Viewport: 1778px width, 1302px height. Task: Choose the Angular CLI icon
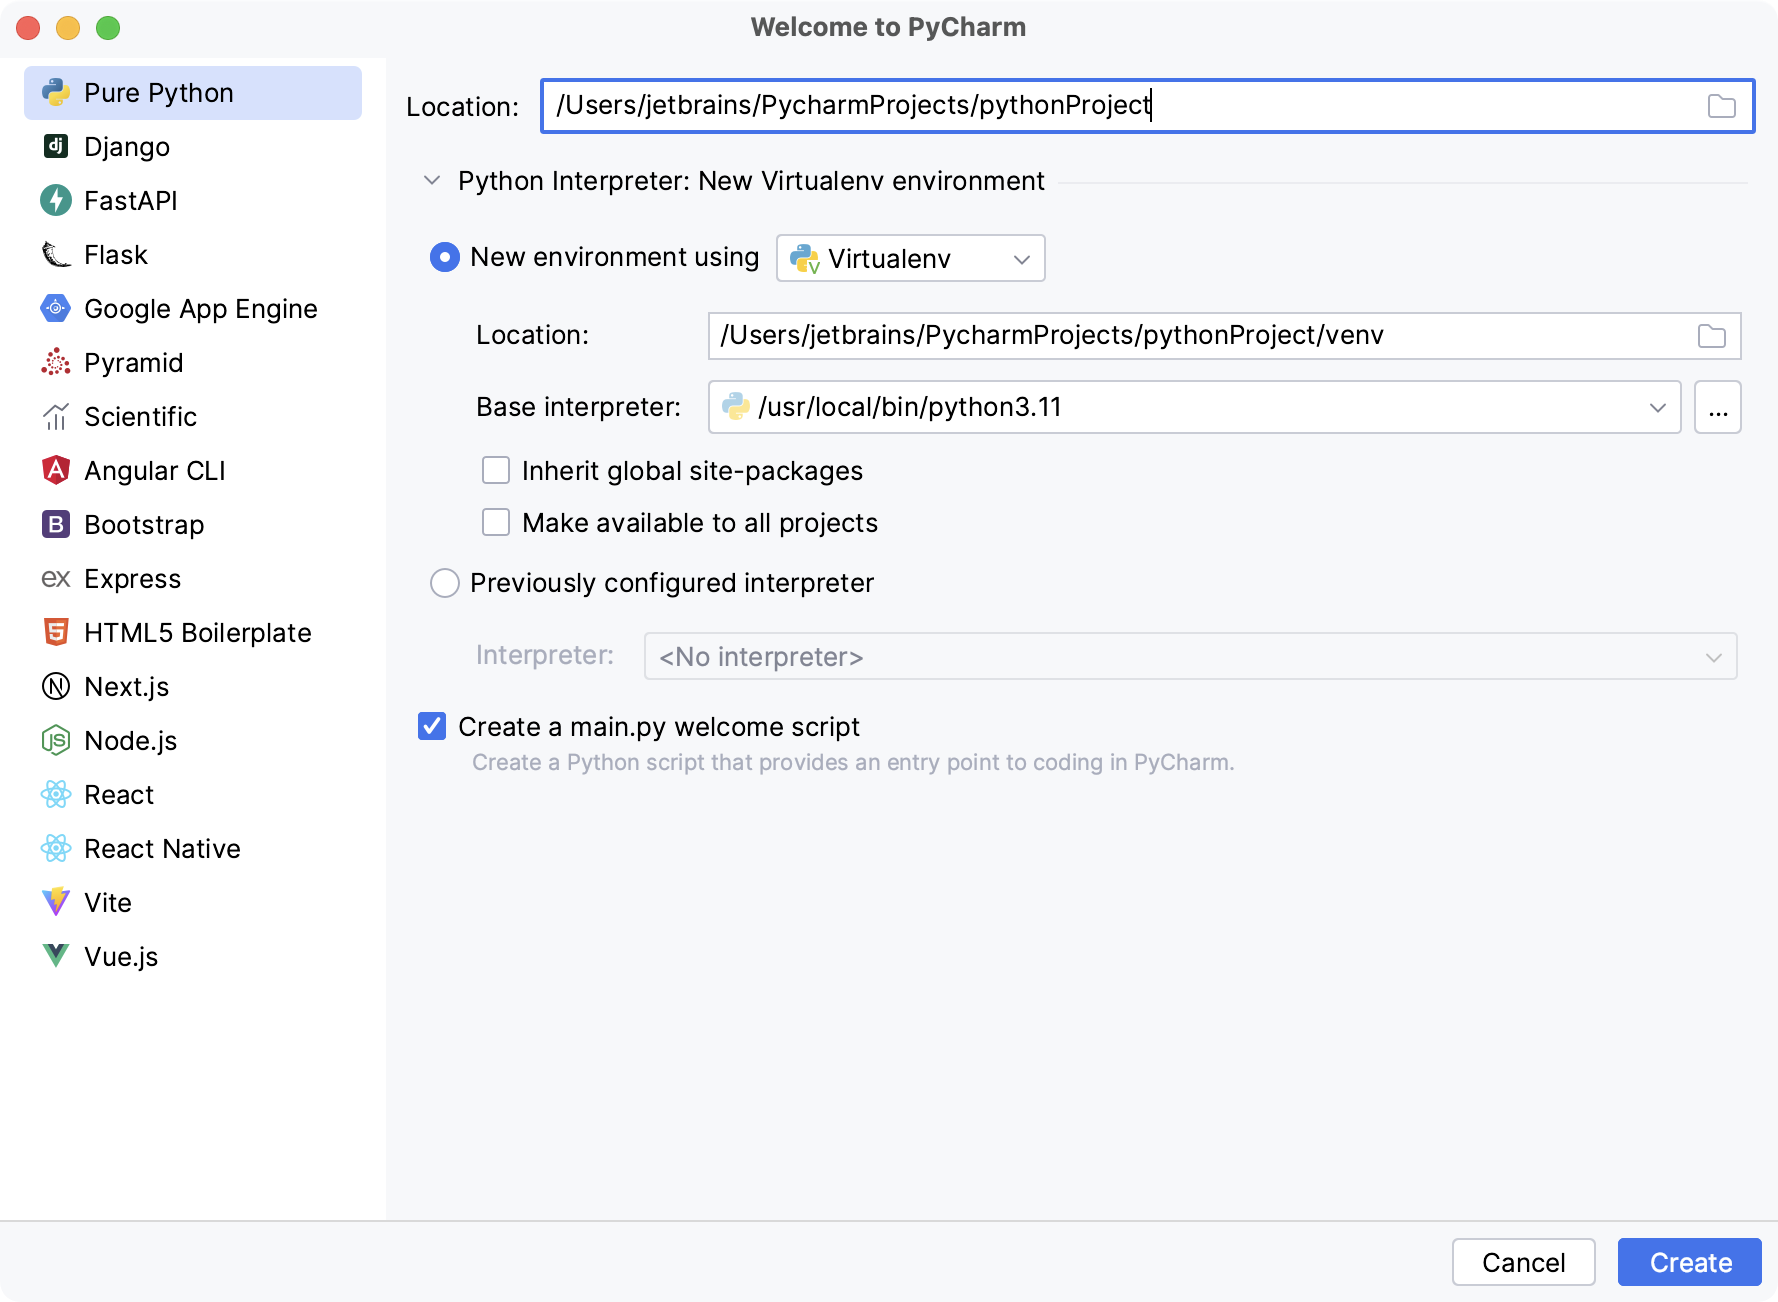pos(56,471)
